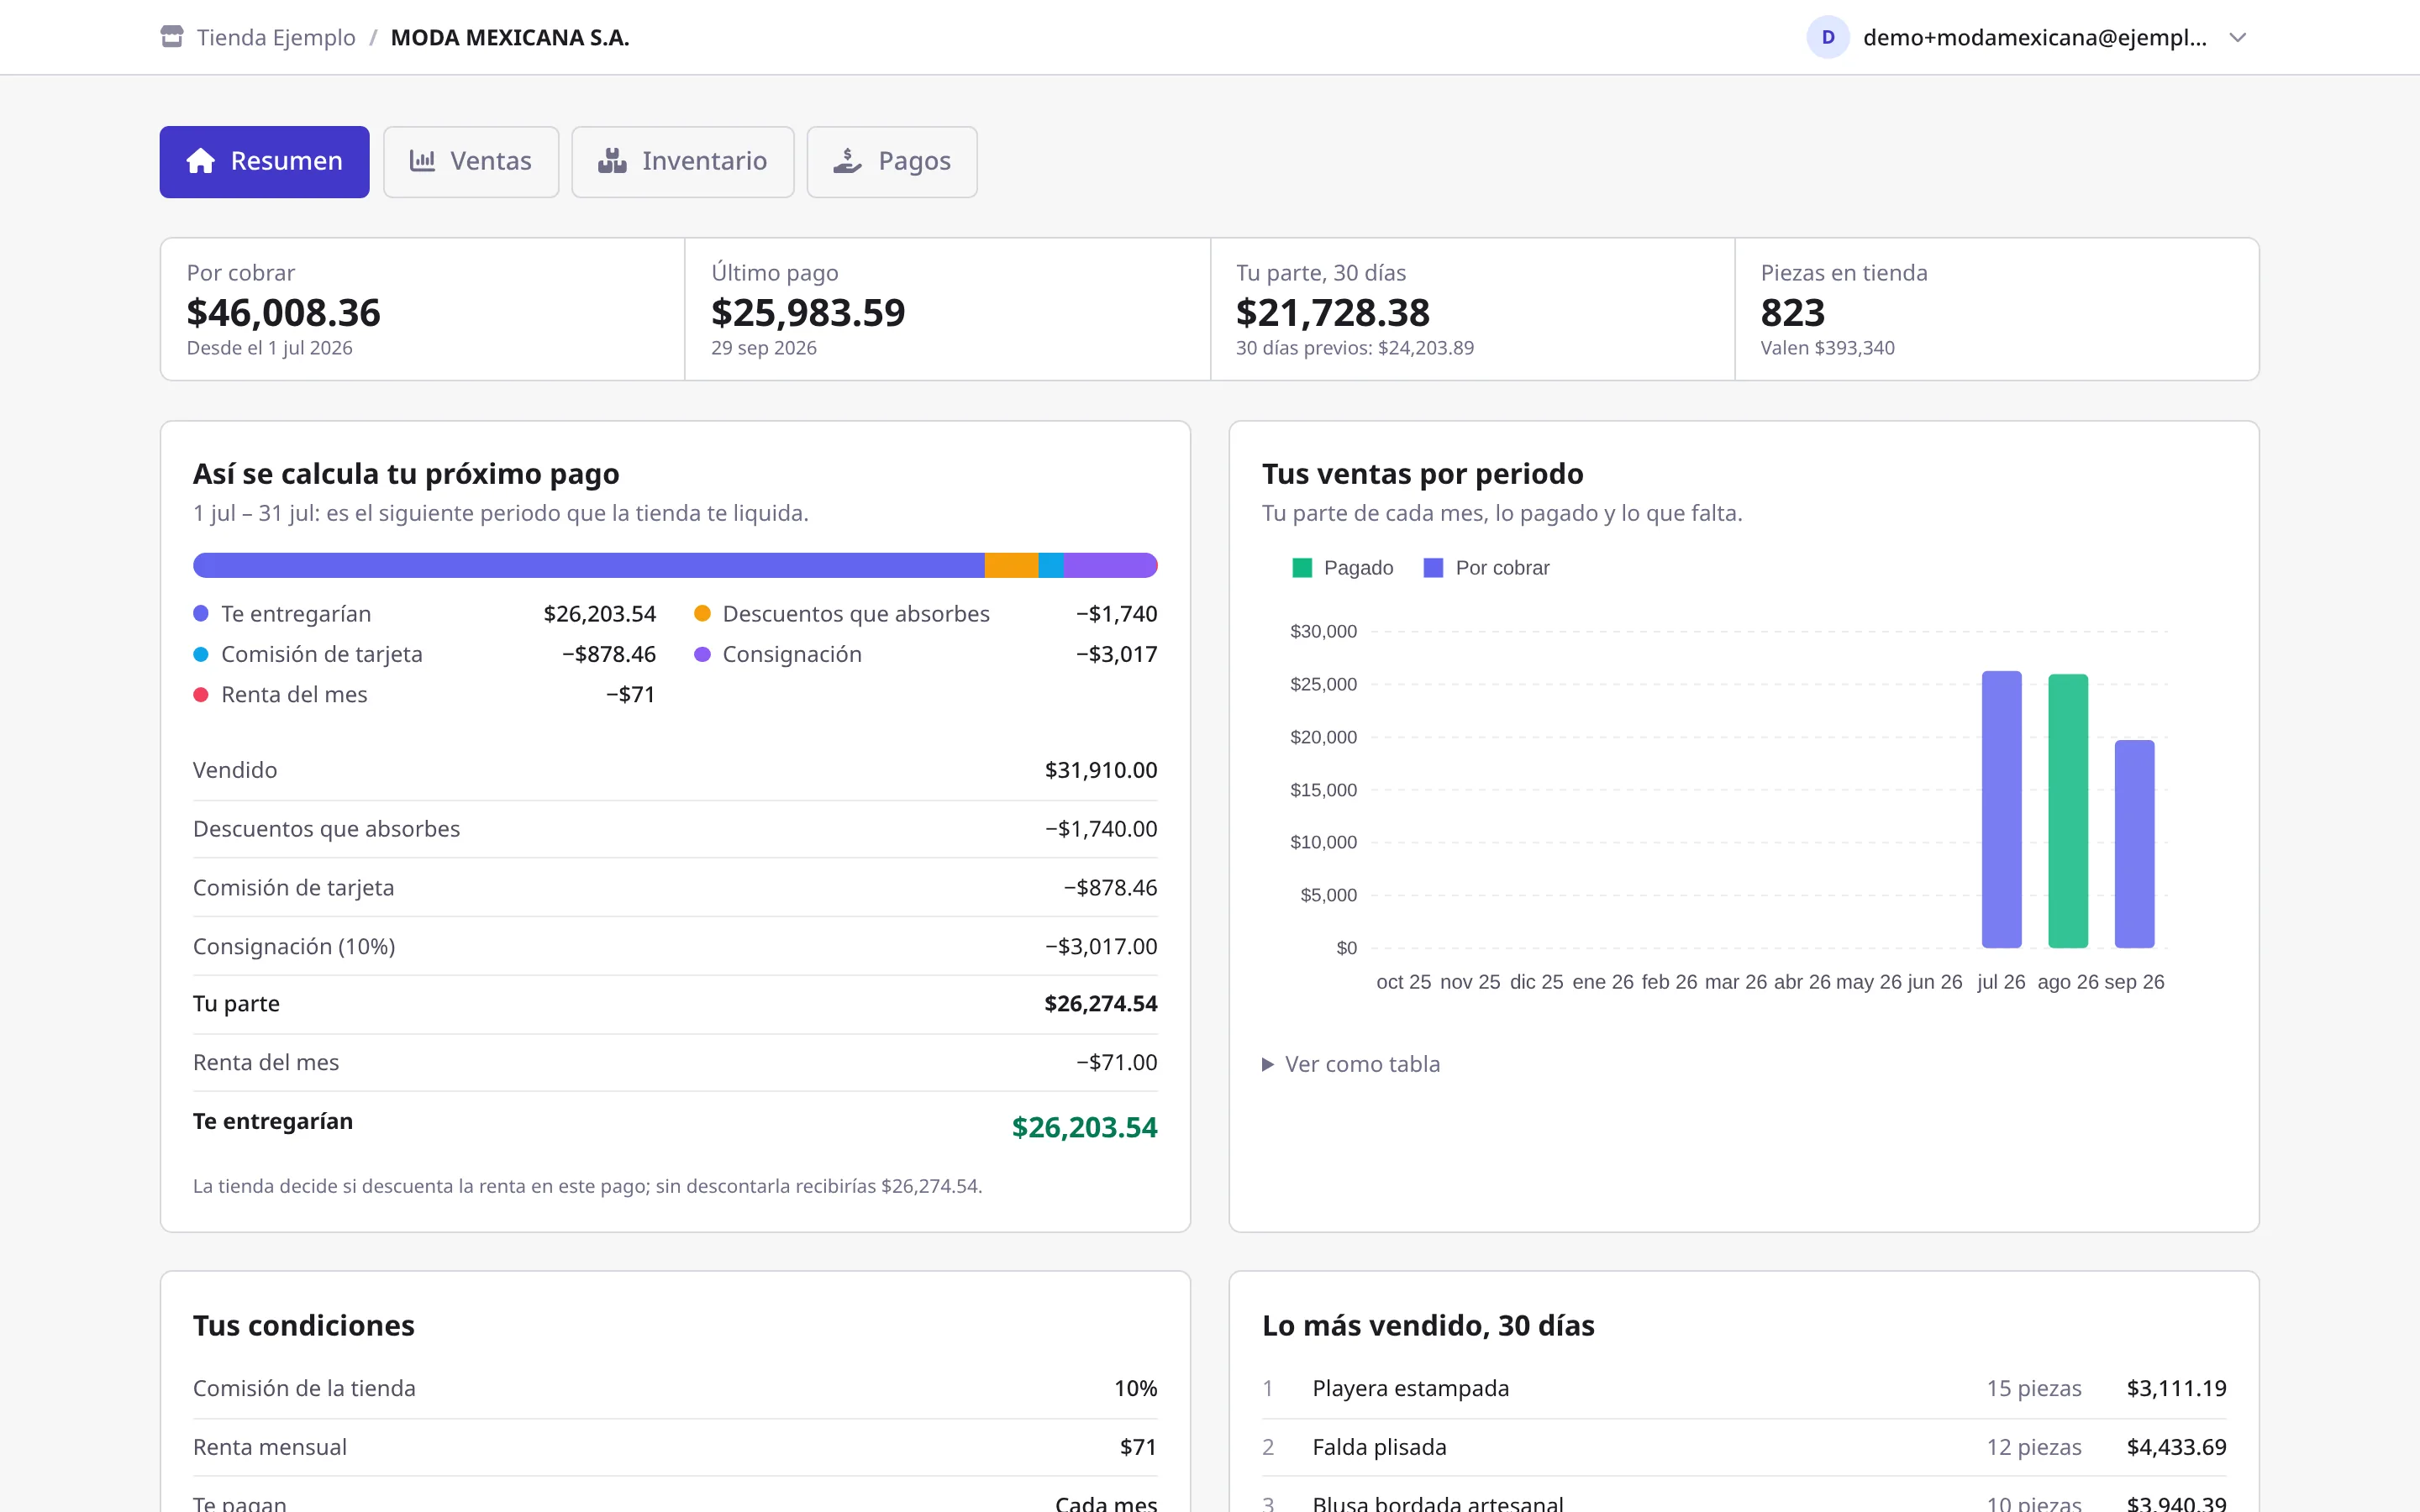2420x1512 pixels.
Task: Click the Comisión de la tienda value 10%
Action: (1136, 1388)
